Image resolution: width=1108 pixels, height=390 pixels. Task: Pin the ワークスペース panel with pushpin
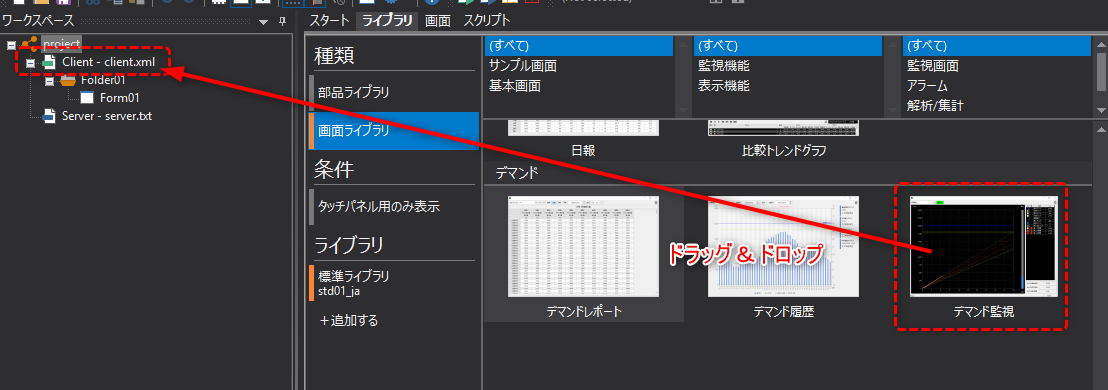(x=282, y=21)
